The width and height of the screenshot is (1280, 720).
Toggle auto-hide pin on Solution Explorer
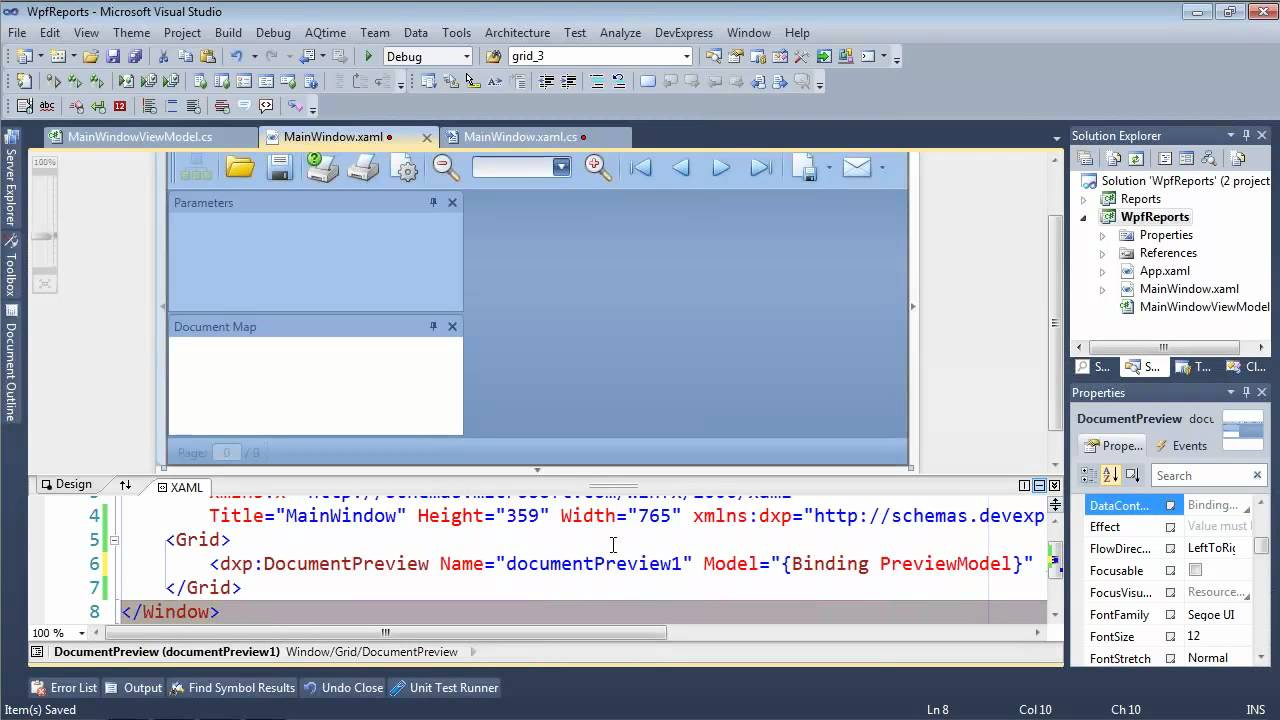pyautogui.click(x=1246, y=135)
